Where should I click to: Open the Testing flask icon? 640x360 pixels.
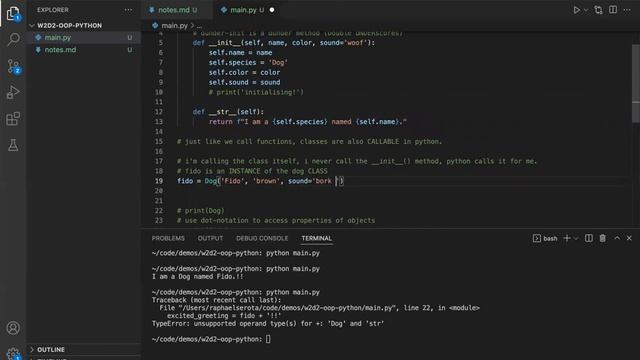pyautogui.click(x=13, y=145)
